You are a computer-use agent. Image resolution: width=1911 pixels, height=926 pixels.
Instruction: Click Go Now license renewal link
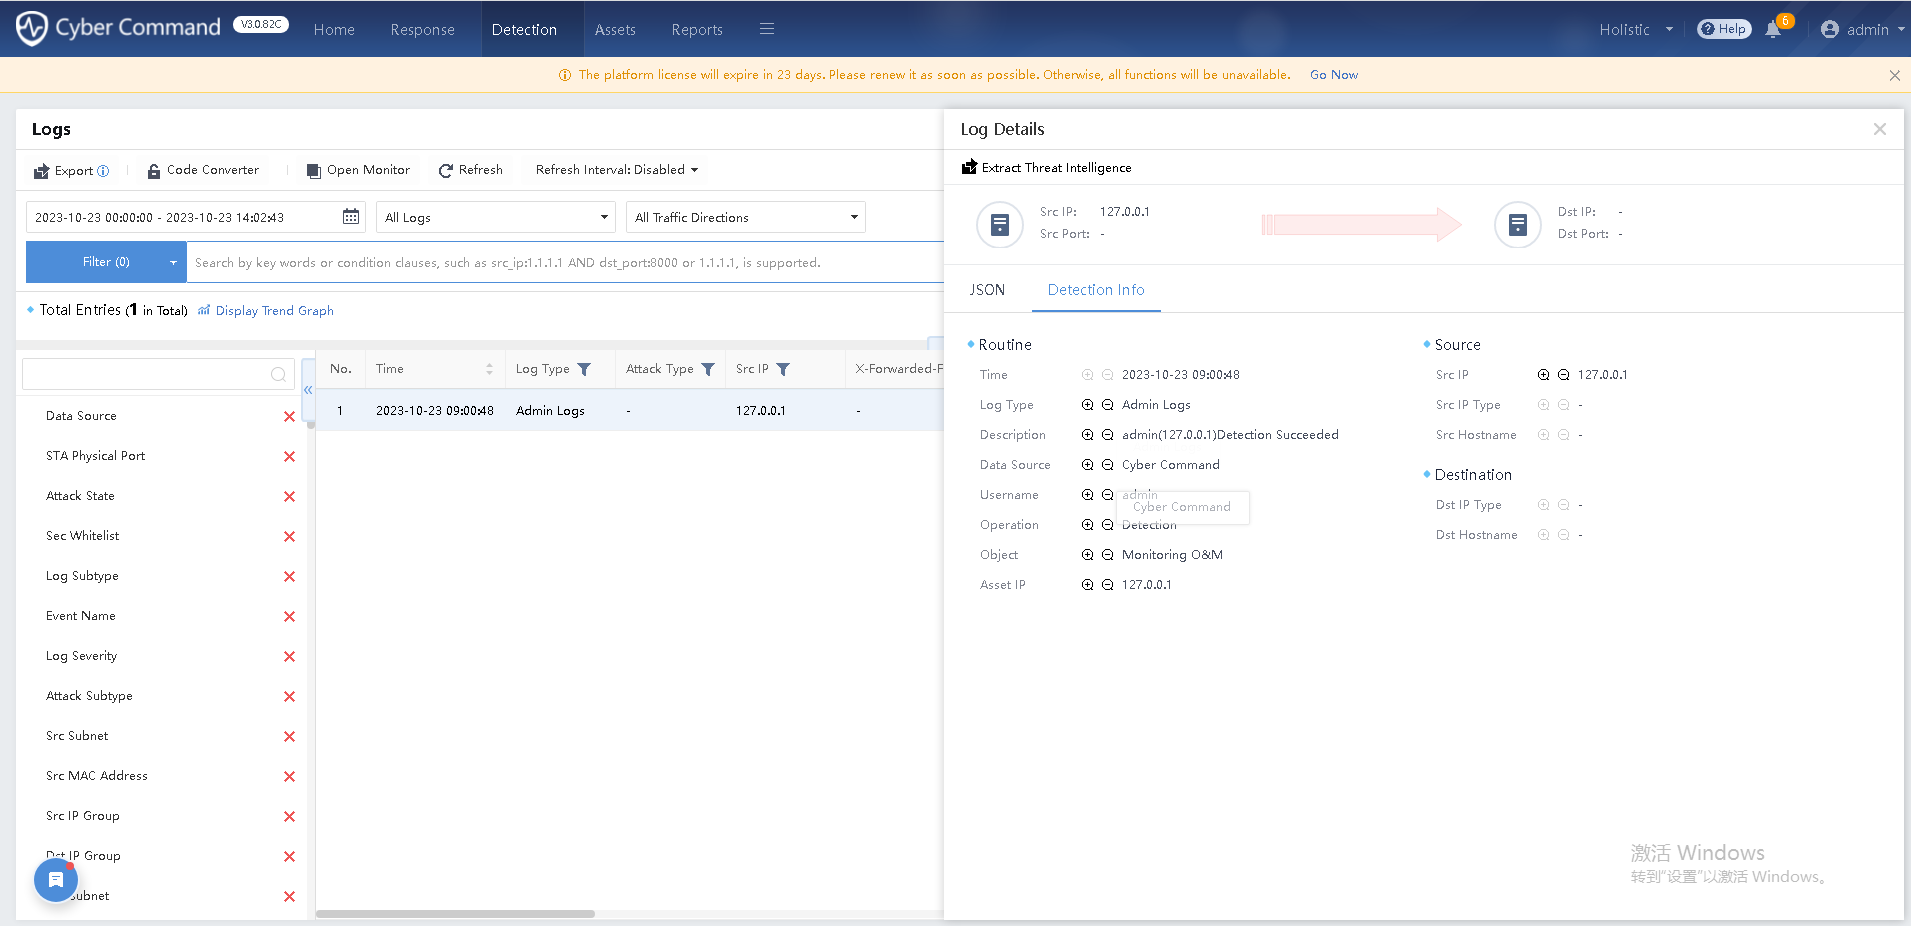pos(1333,75)
